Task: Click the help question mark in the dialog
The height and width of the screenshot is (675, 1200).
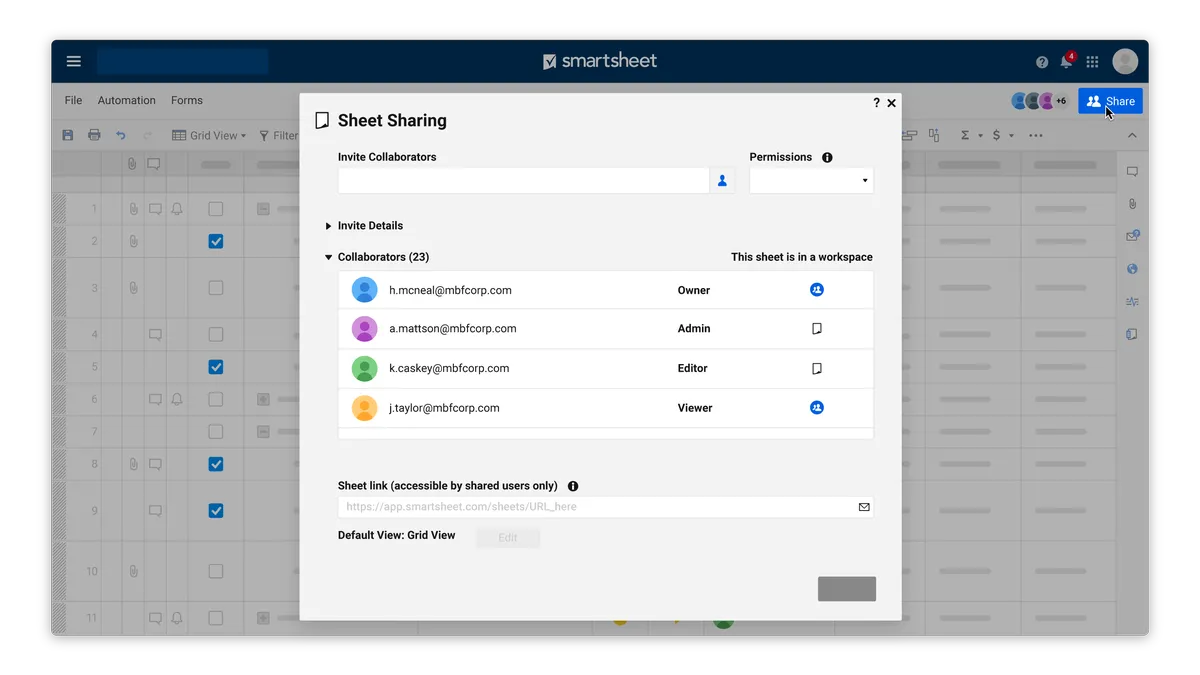Action: click(876, 103)
